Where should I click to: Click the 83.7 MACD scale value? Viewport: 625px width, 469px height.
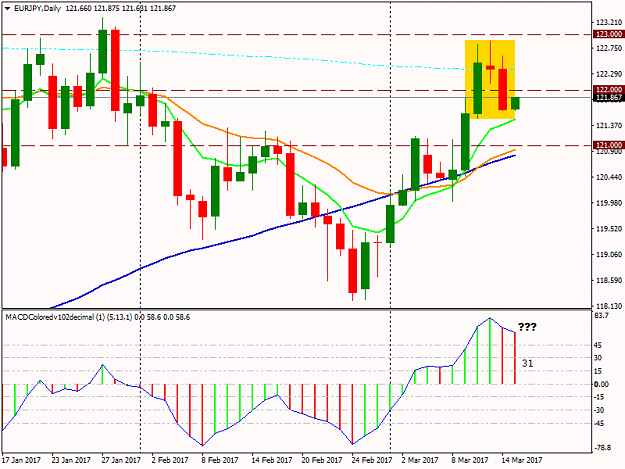pos(601,316)
